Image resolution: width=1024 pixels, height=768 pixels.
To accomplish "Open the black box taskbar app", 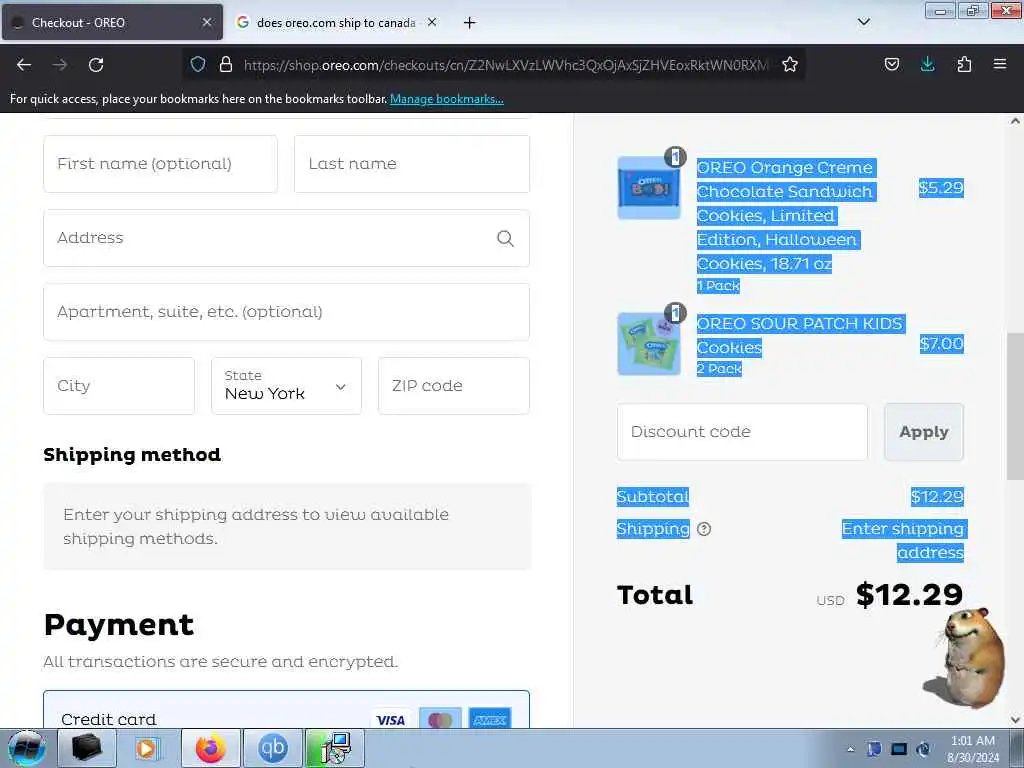I will click(x=87, y=748).
